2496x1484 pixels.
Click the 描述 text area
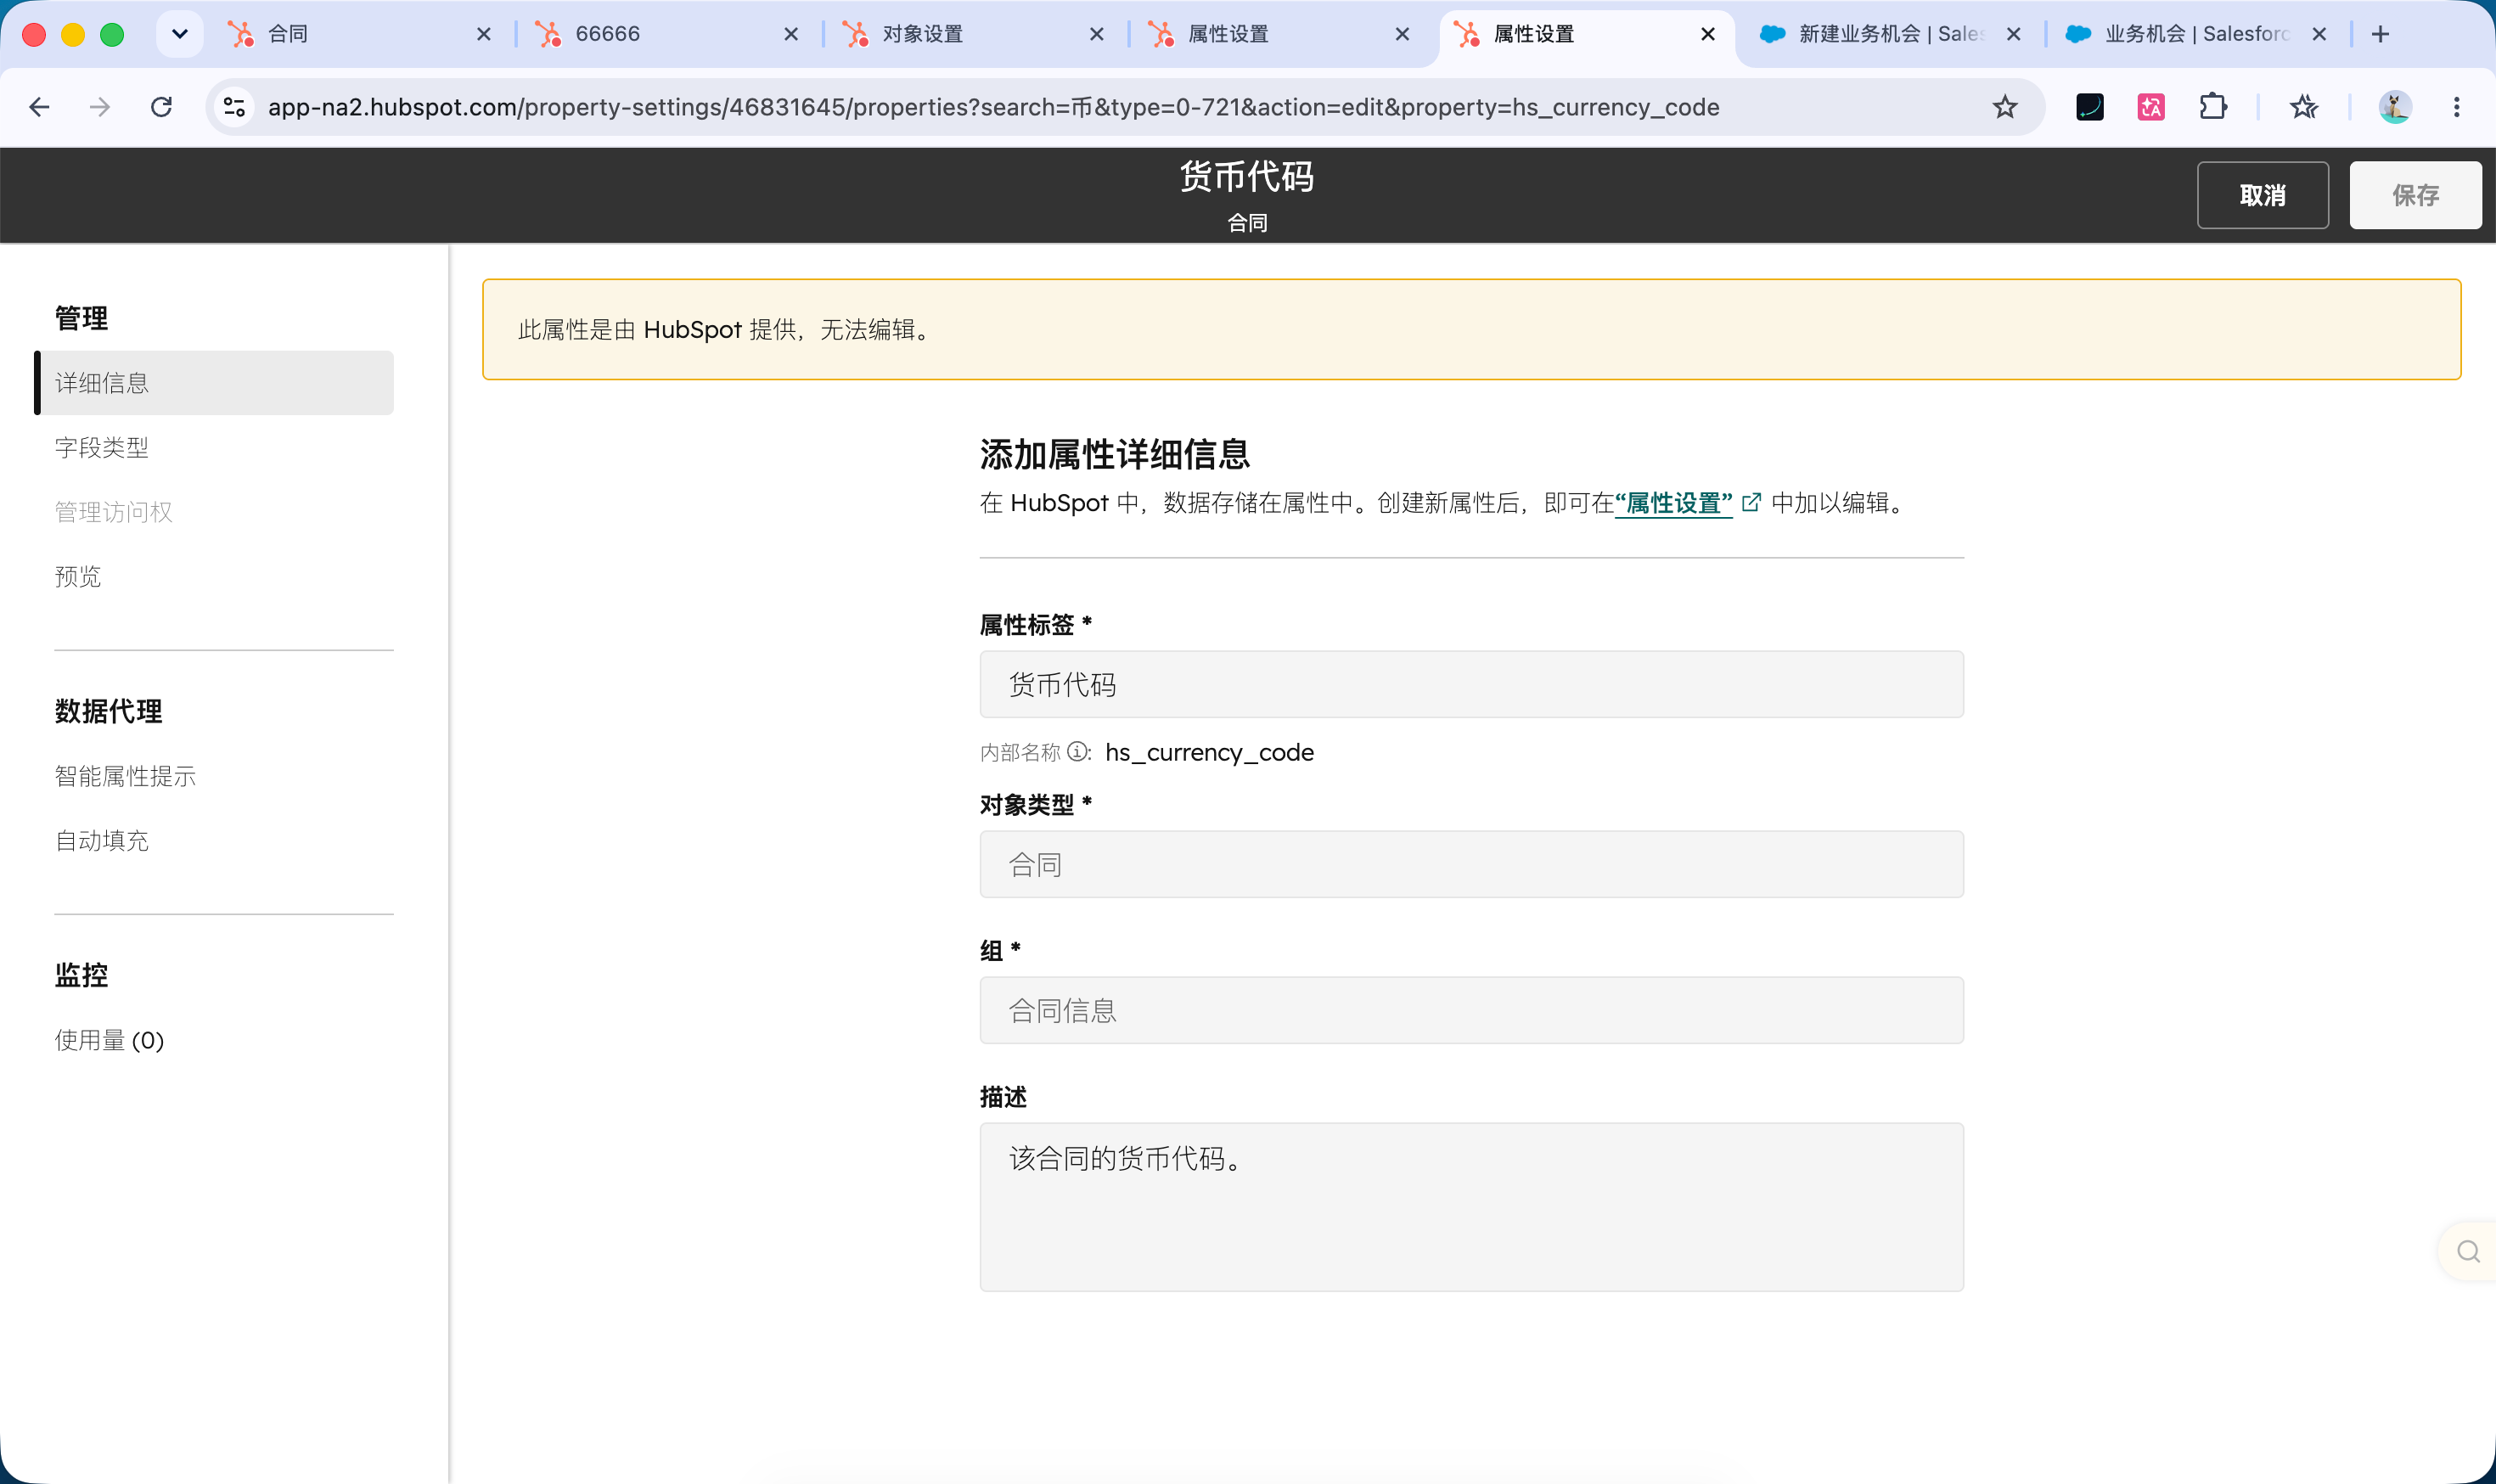point(1471,1207)
